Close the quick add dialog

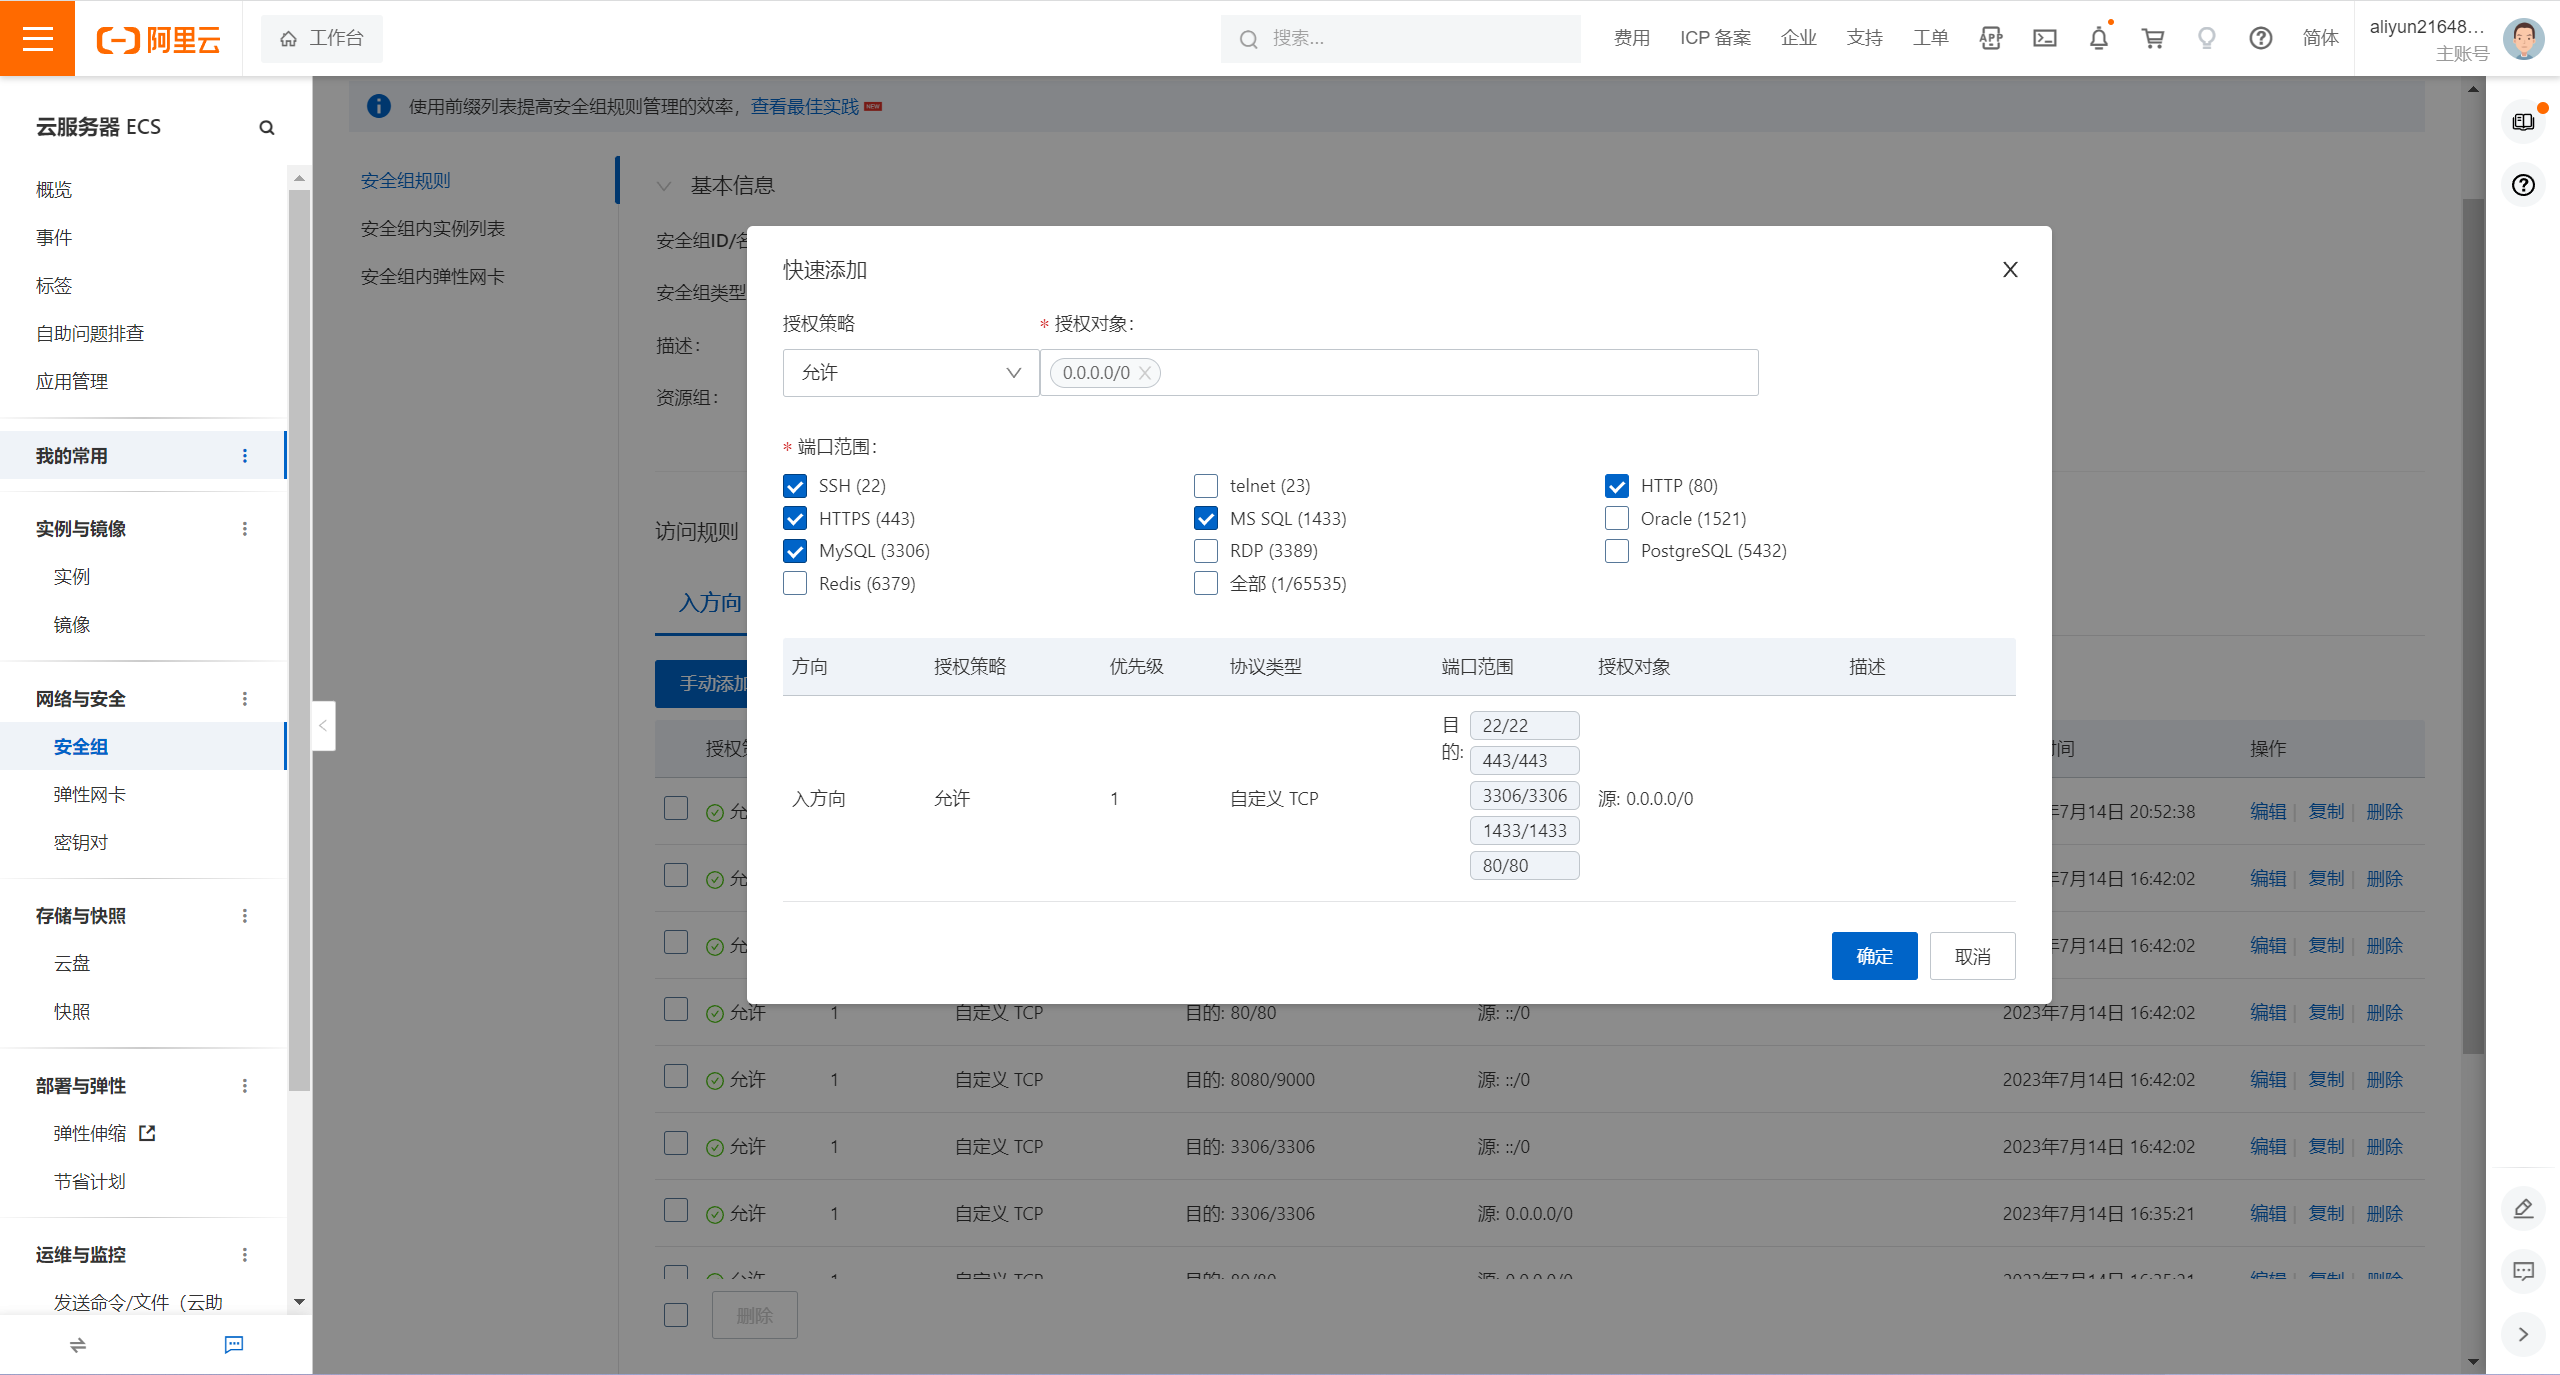click(2010, 269)
